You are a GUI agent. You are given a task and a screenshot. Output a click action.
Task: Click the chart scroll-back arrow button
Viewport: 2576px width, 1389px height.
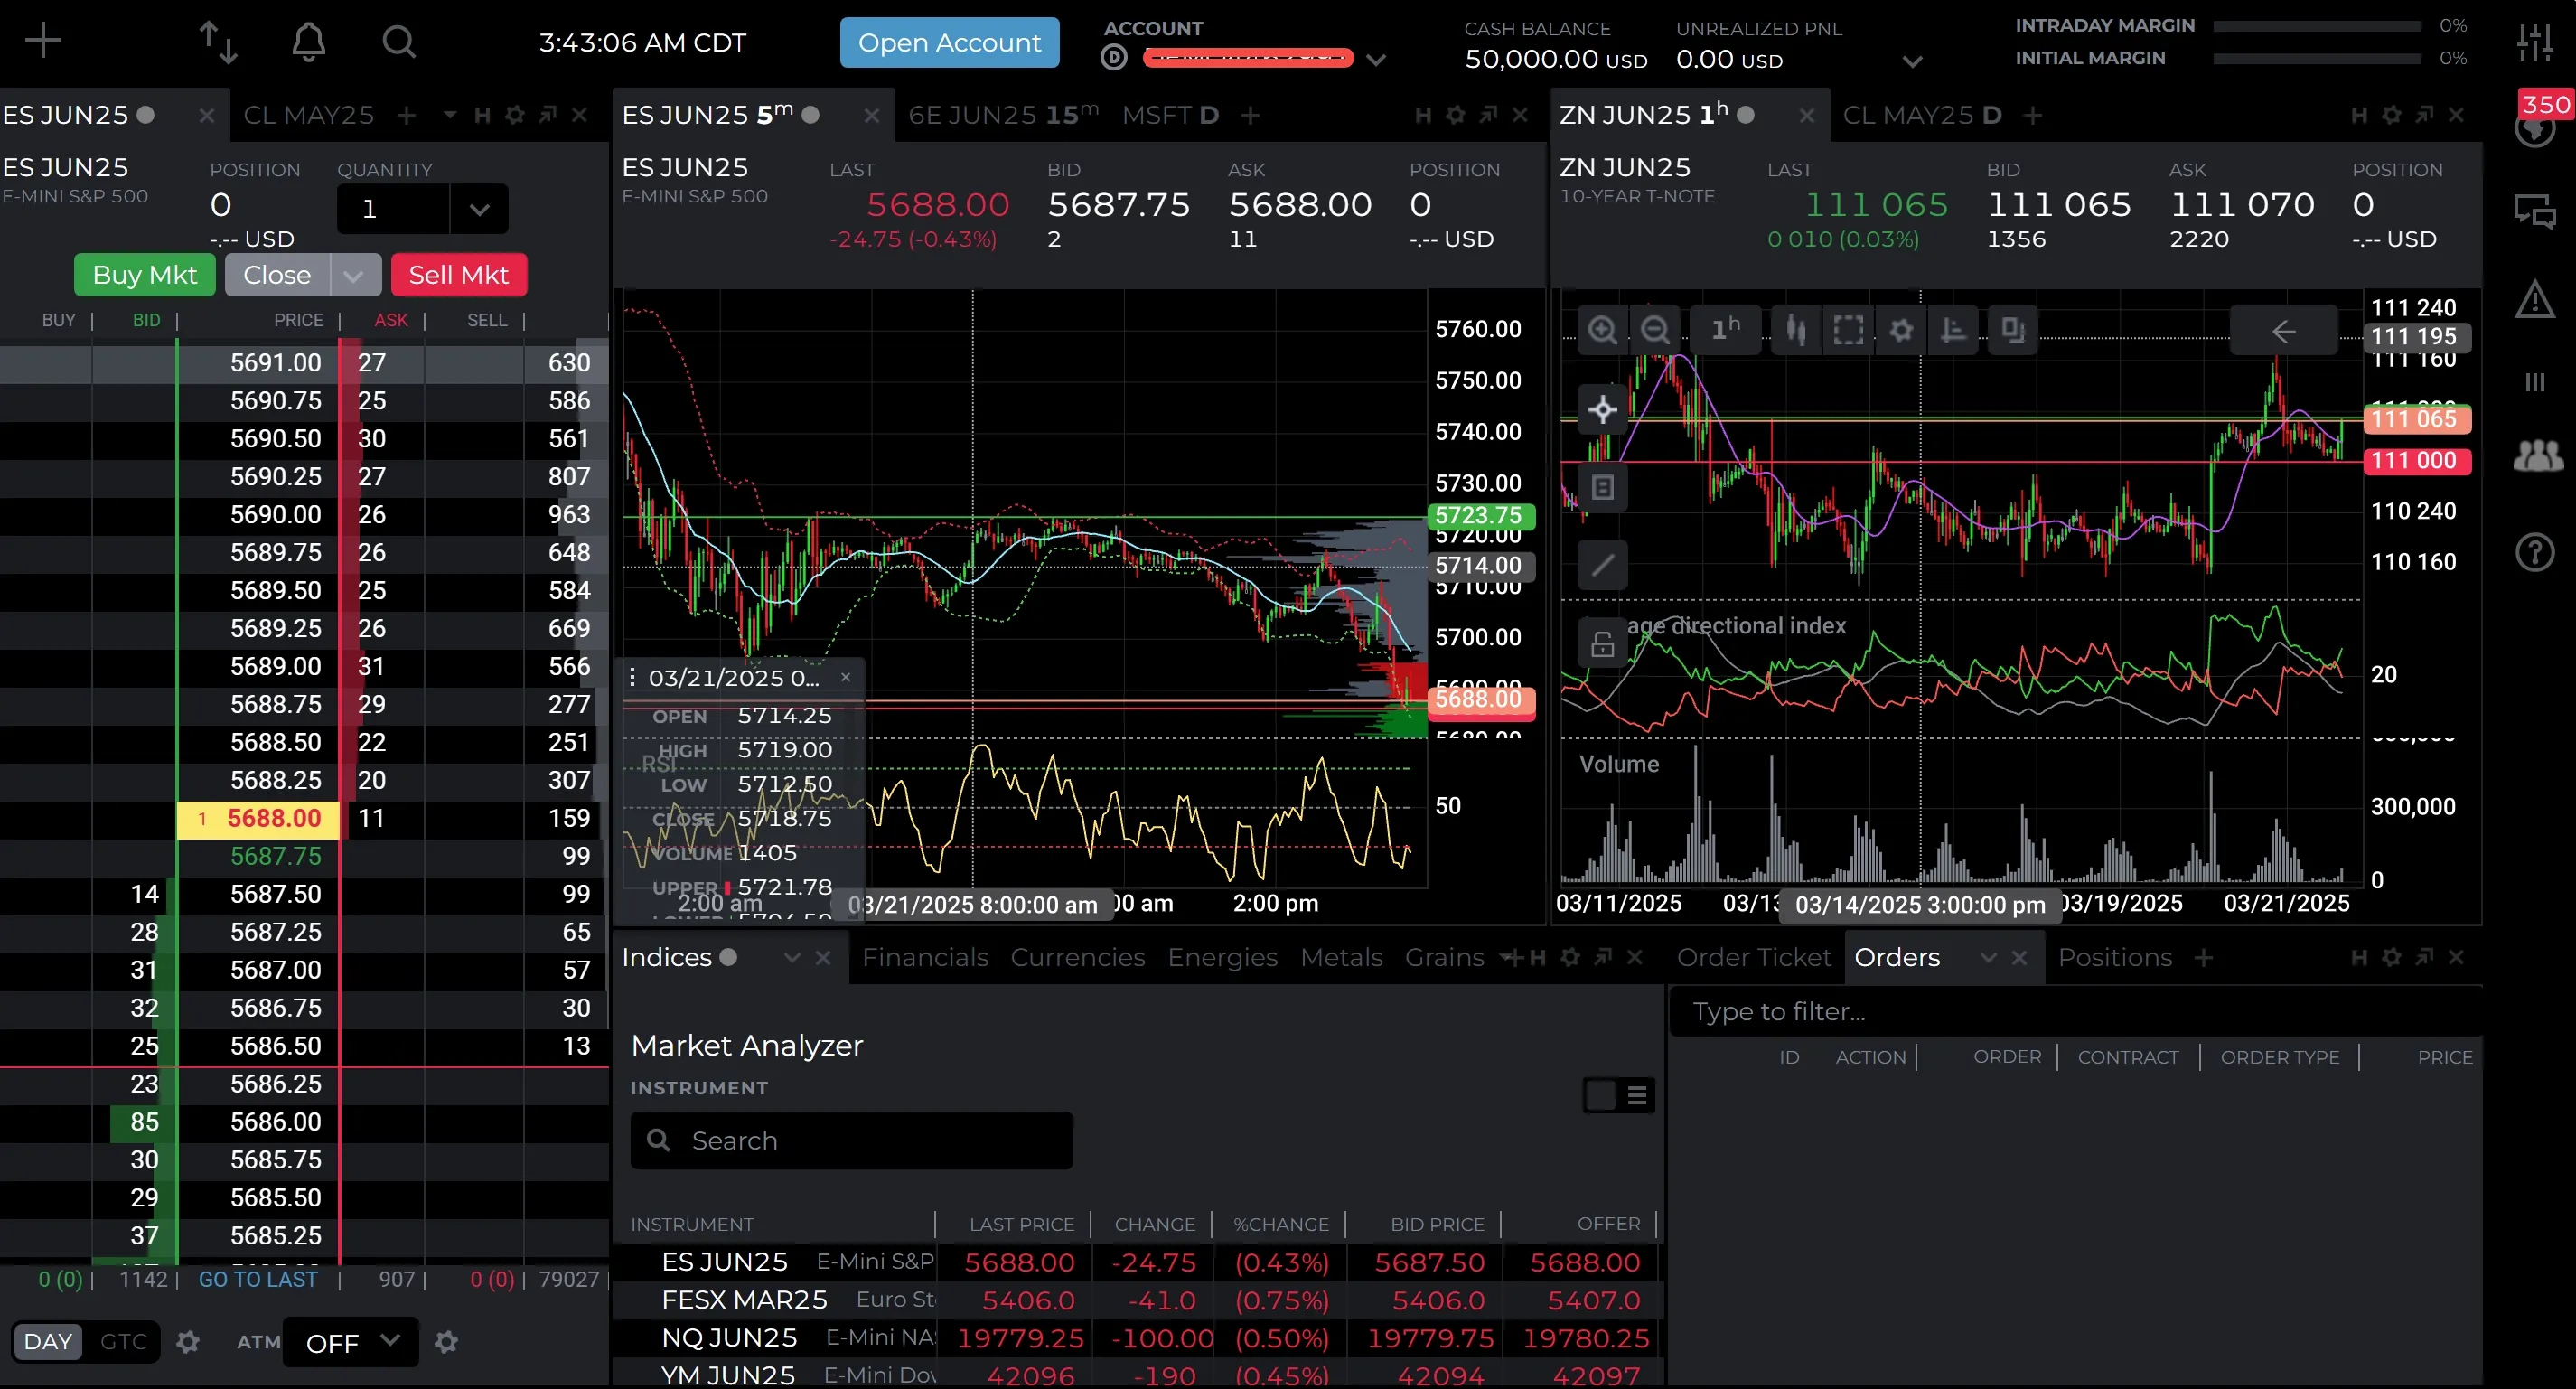[2283, 331]
